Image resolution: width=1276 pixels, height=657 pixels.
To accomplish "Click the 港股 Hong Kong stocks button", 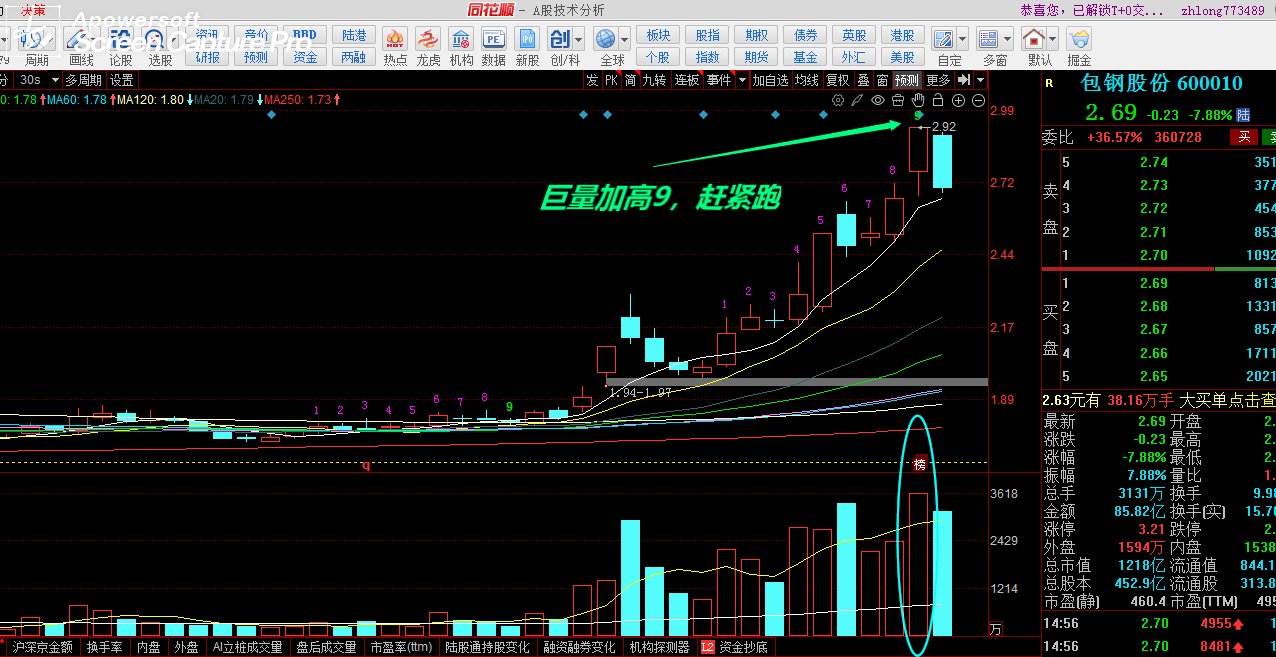I will coord(903,36).
